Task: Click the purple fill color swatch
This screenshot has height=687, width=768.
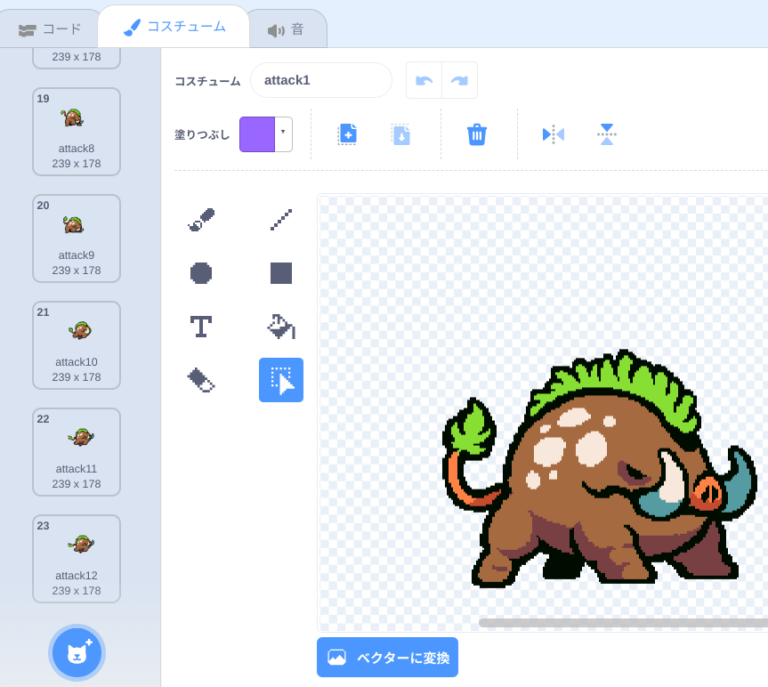Action: (x=257, y=134)
